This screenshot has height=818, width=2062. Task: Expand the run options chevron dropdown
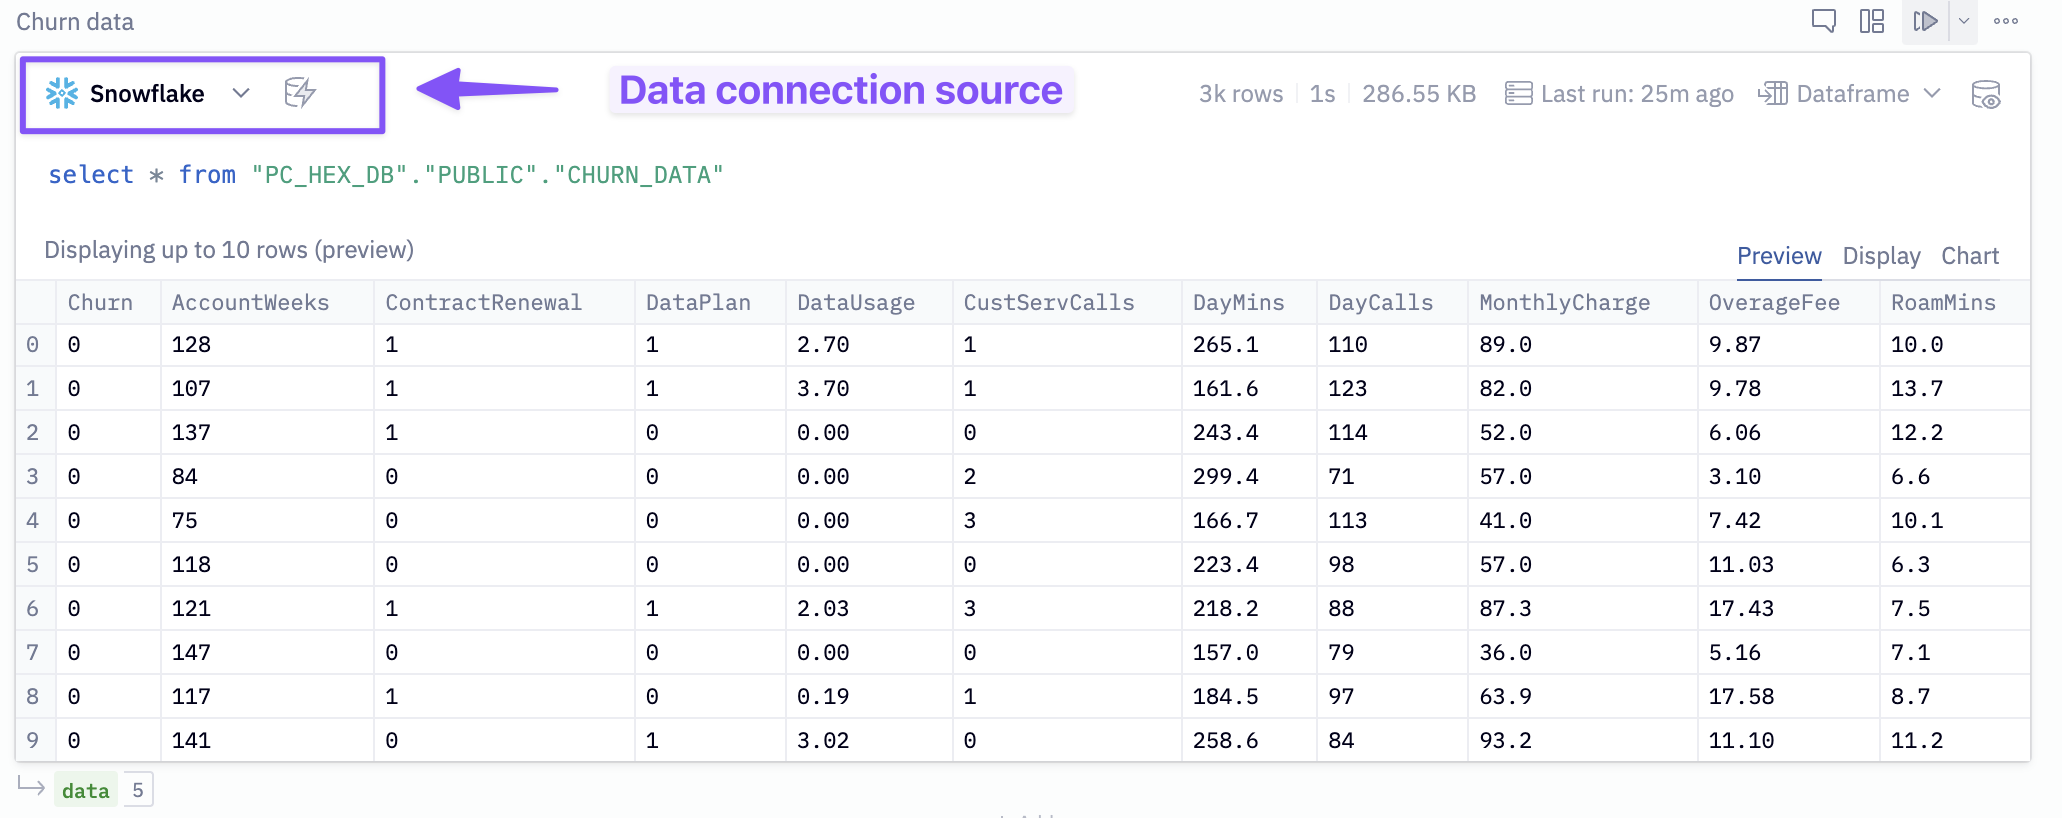(x=1963, y=21)
